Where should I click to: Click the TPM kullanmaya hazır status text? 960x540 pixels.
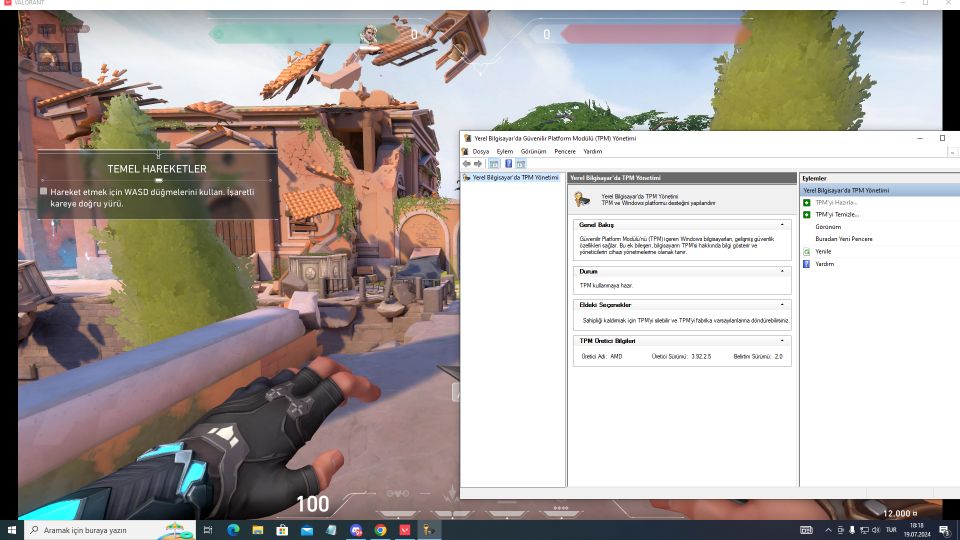[x=606, y=286]
